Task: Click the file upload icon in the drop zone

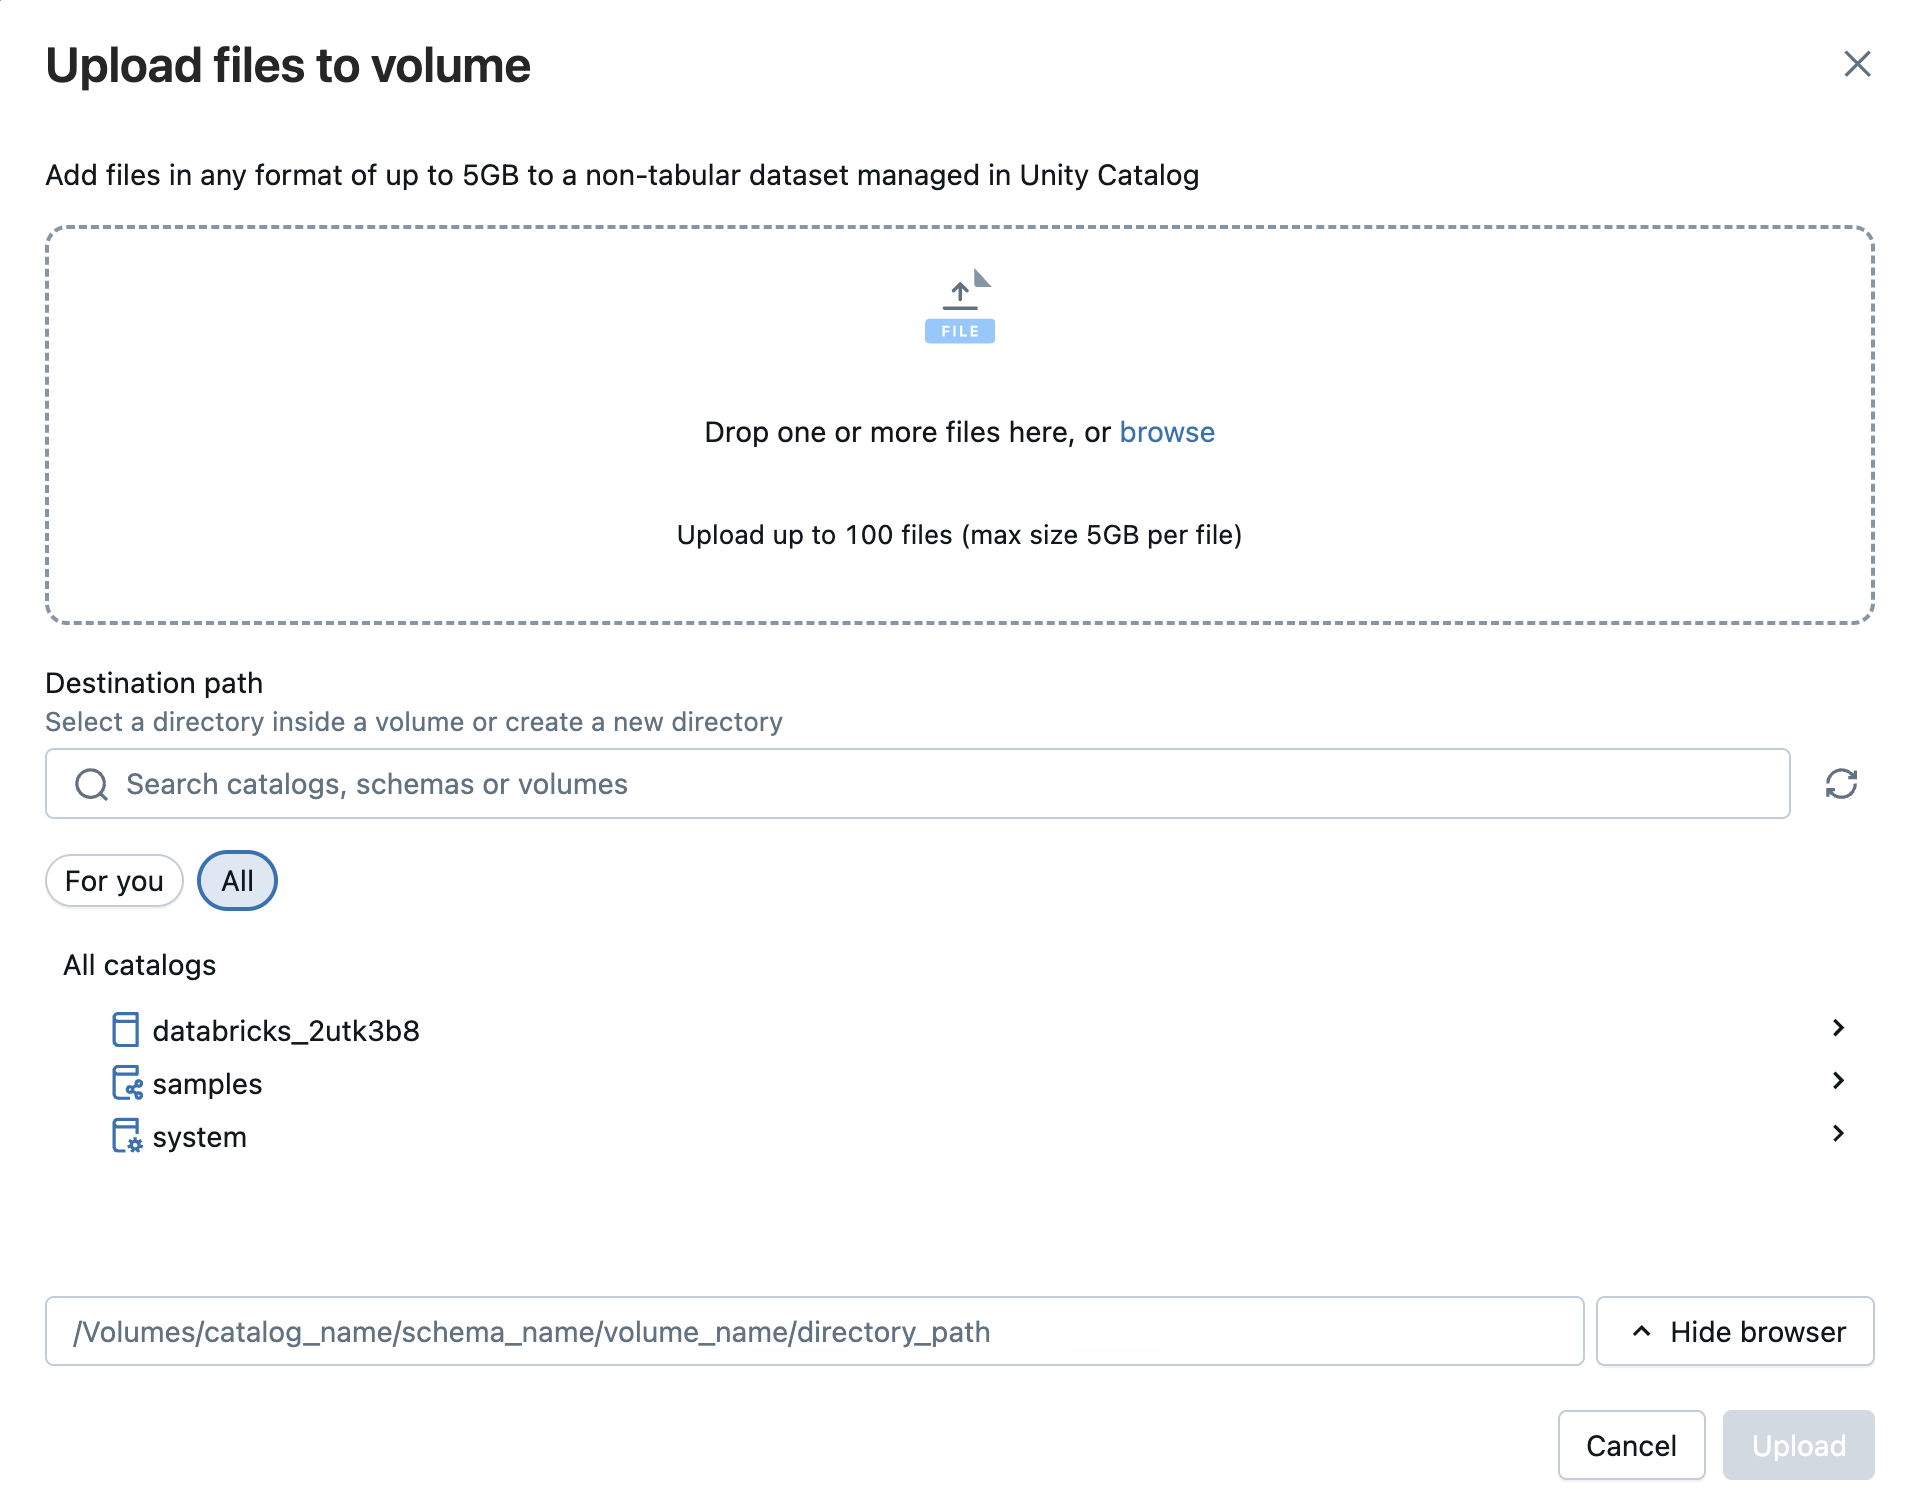Action: [x=959, y=304]
